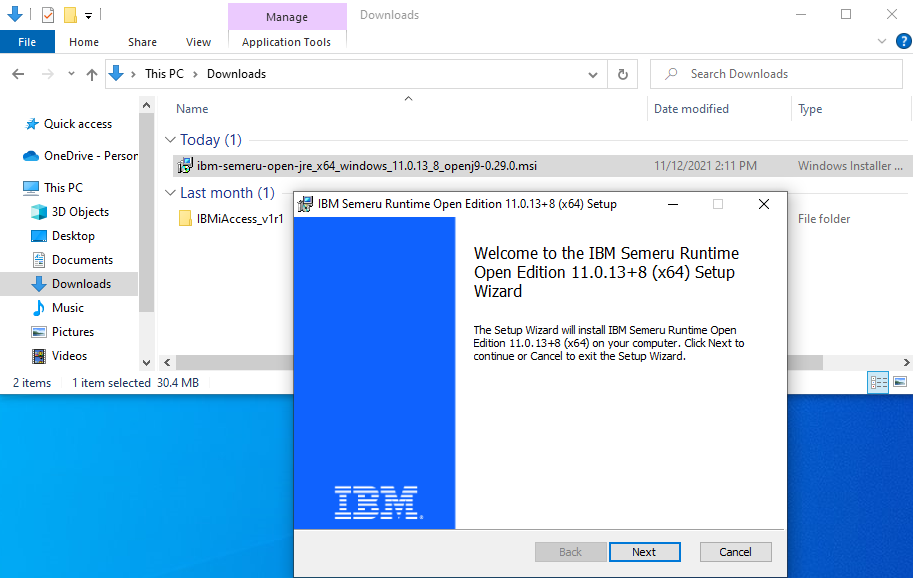Click file list horizontal scroll right arrow
Image resolution: width=913 pixels, height=578 pixels.
[x=906, y=363]
